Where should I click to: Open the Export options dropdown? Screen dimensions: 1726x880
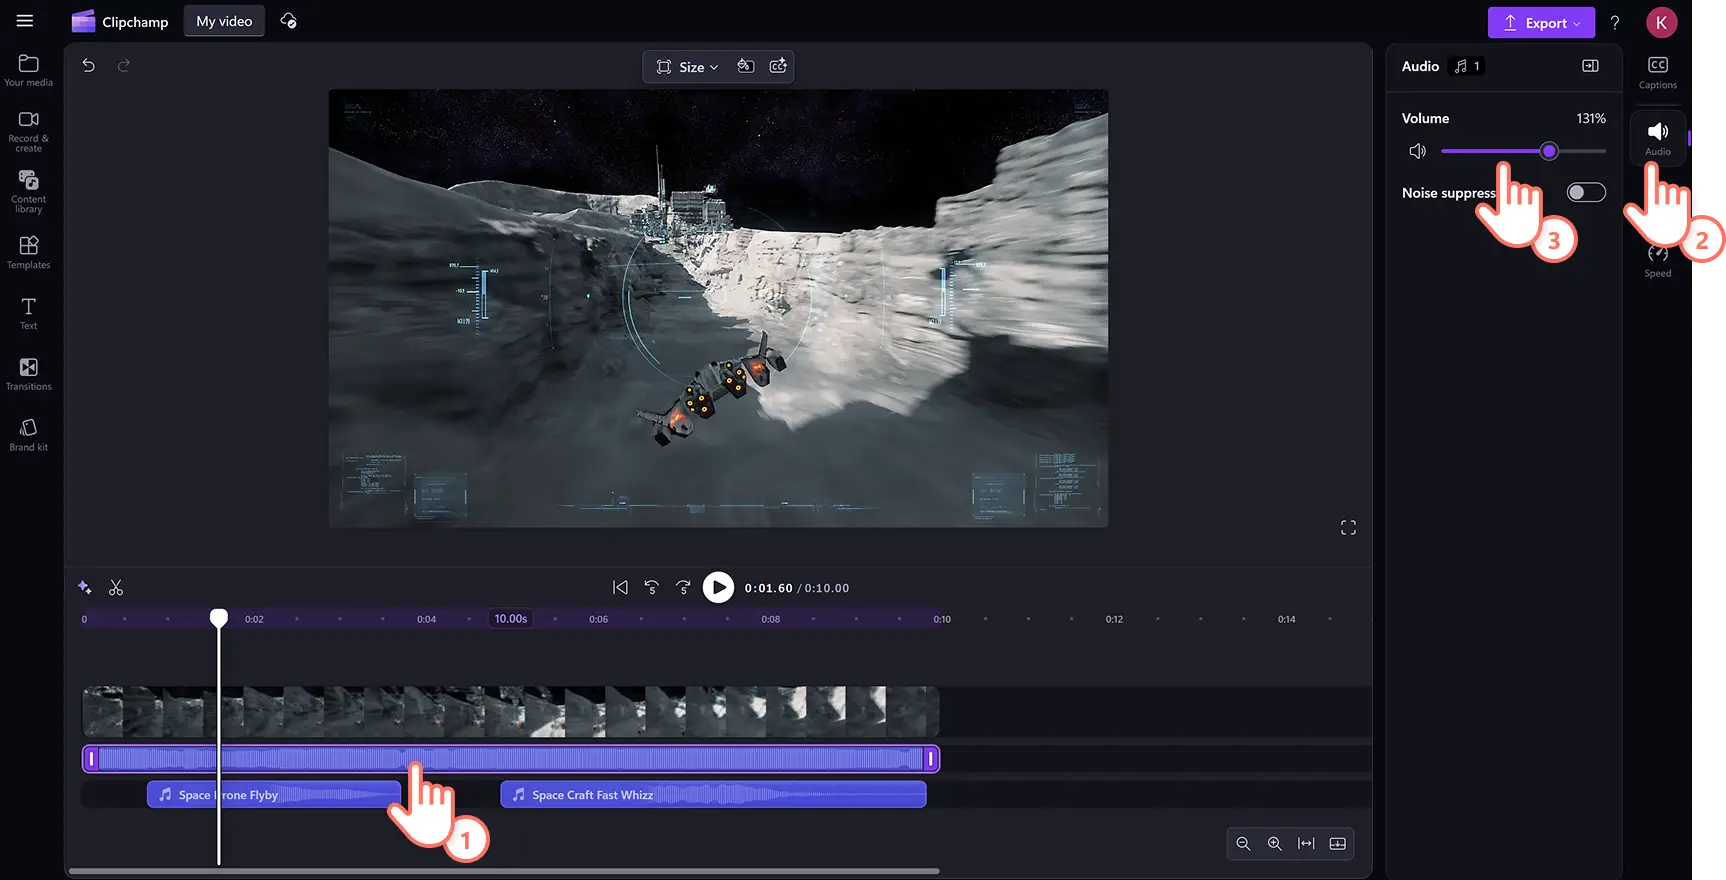pos(1540,23)
